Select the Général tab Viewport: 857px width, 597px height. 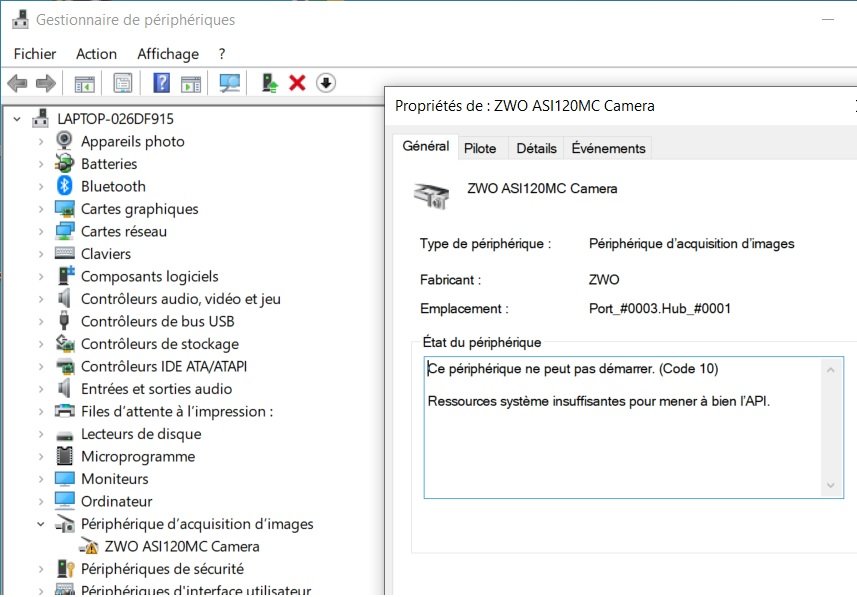(x=426, y=147)
